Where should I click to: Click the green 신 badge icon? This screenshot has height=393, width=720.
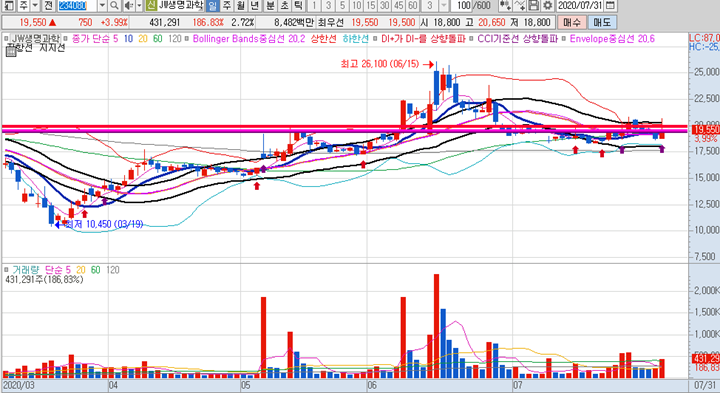151,6
